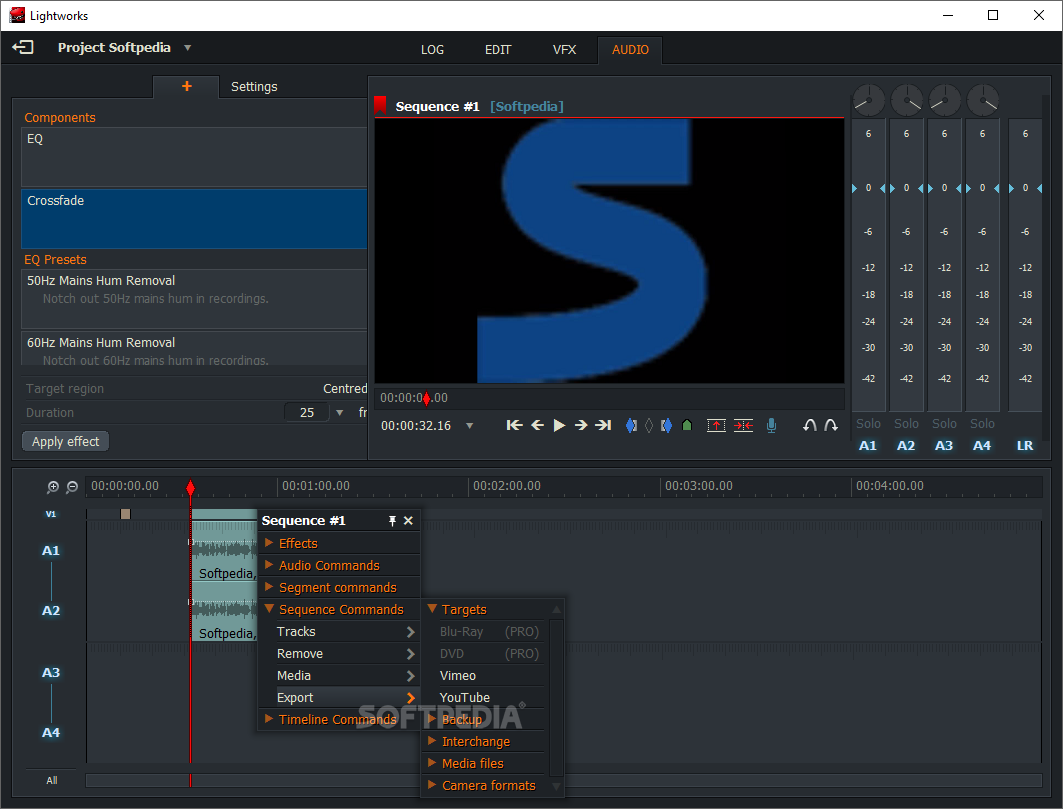Open the Project Softpedia dropdown
Viewport: 1063px width, 809px height.
[x=188, y=47]
